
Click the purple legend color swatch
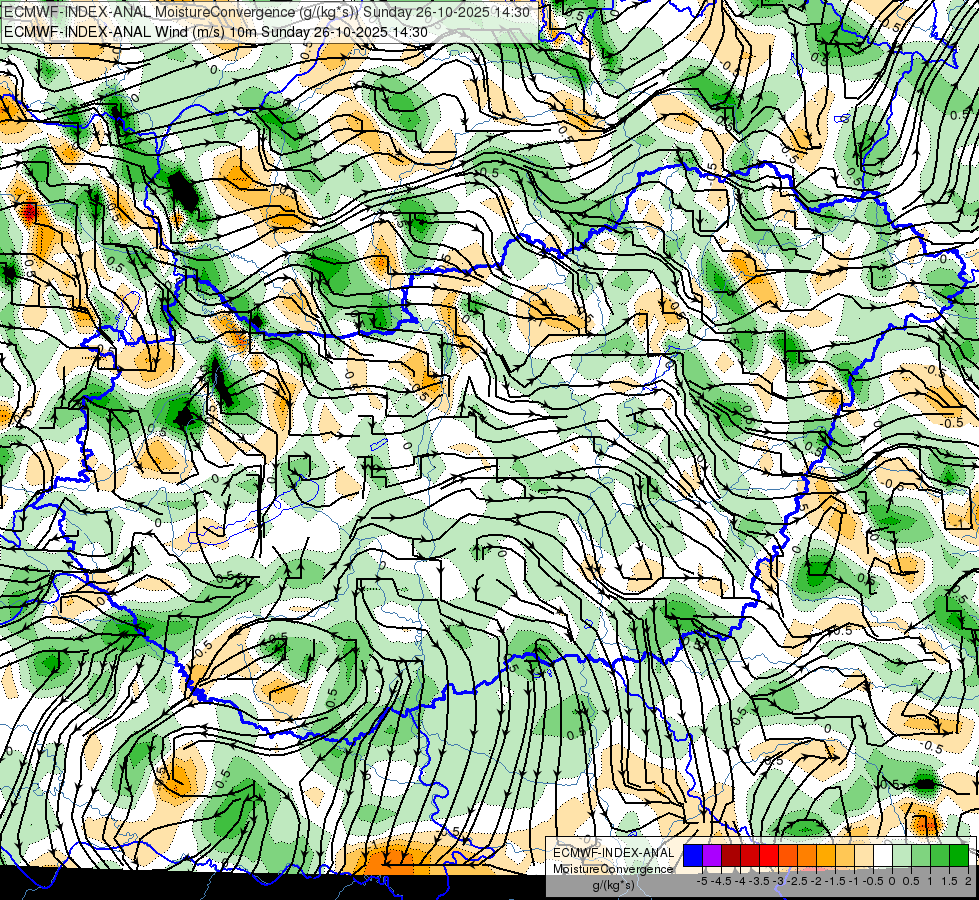click(x=712, y=855)
